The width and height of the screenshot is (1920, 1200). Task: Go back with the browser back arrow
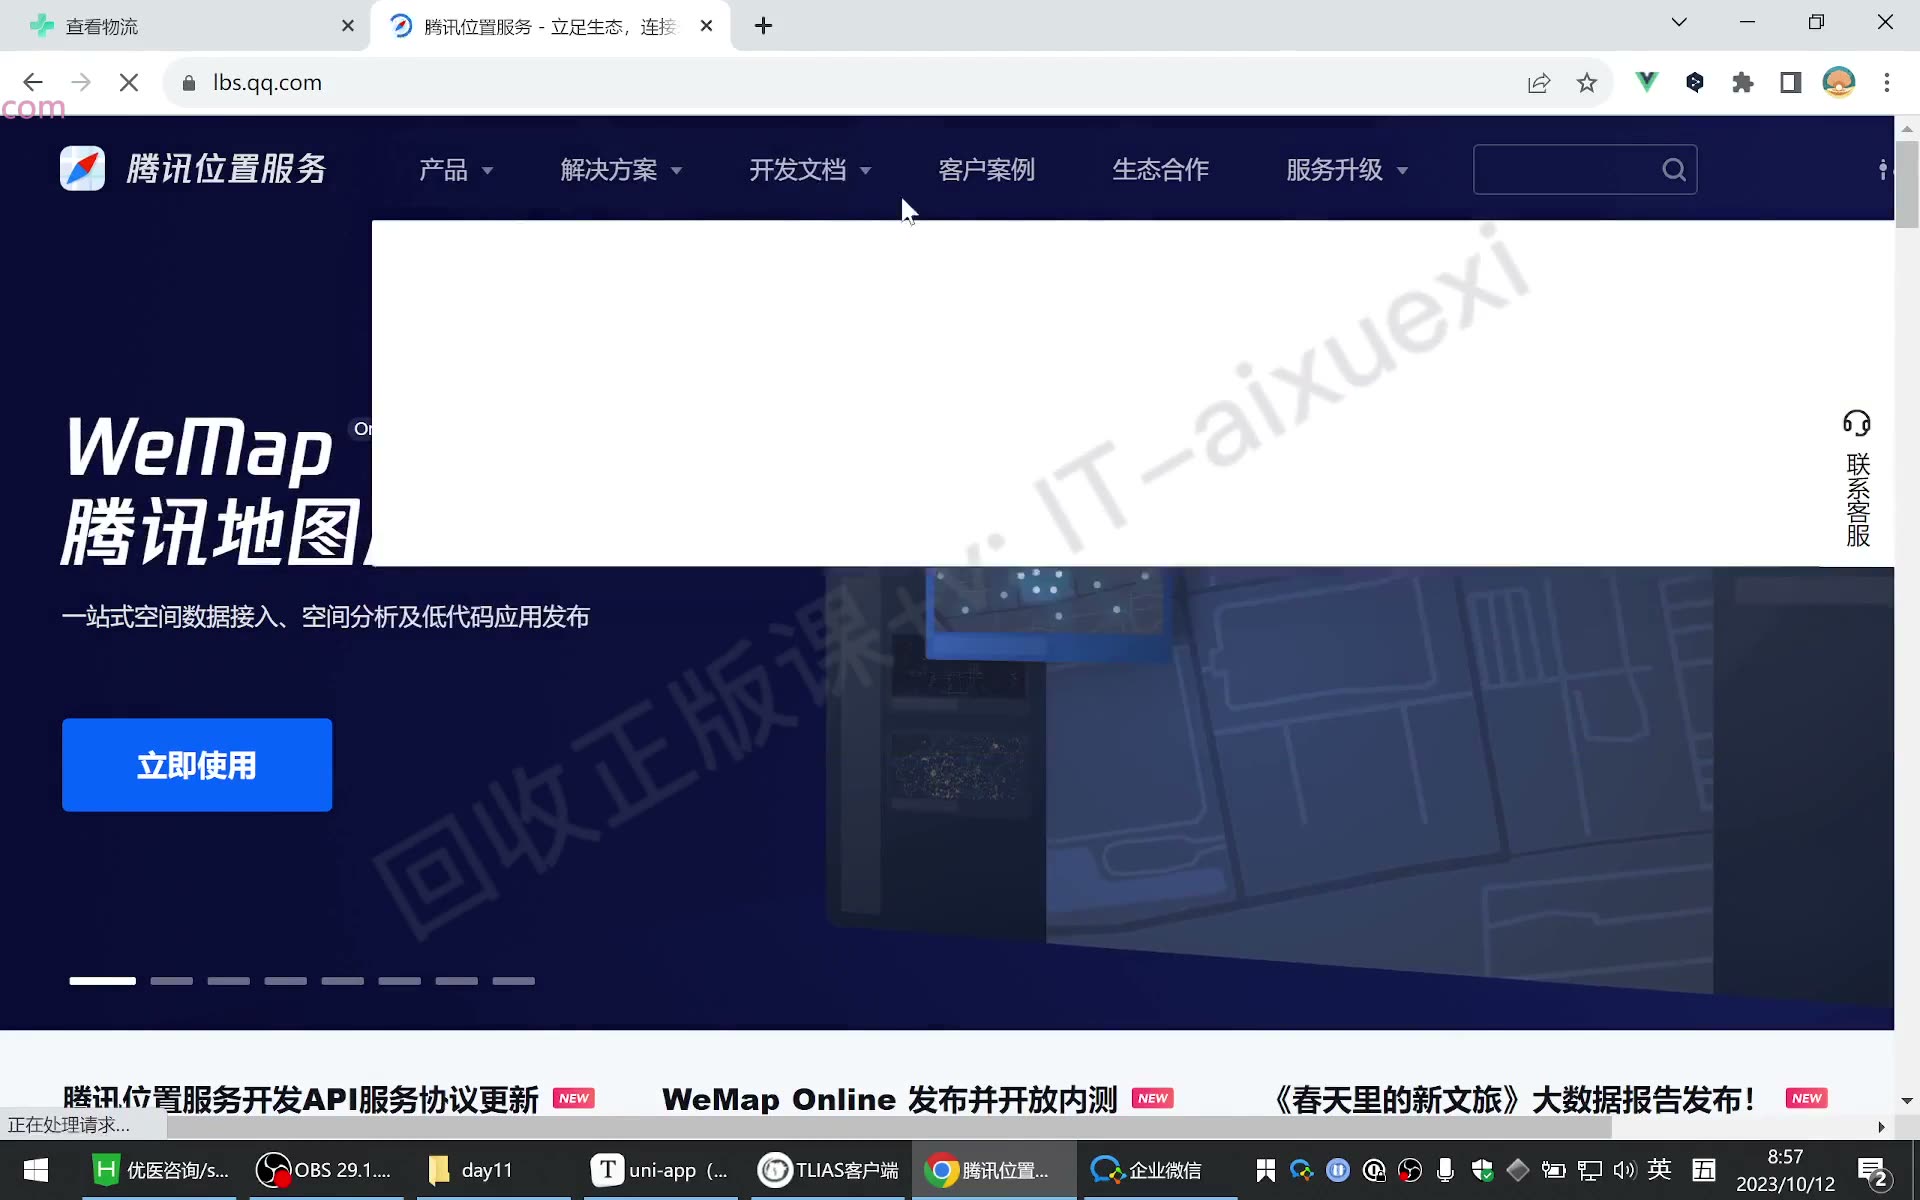click(33, 83)
